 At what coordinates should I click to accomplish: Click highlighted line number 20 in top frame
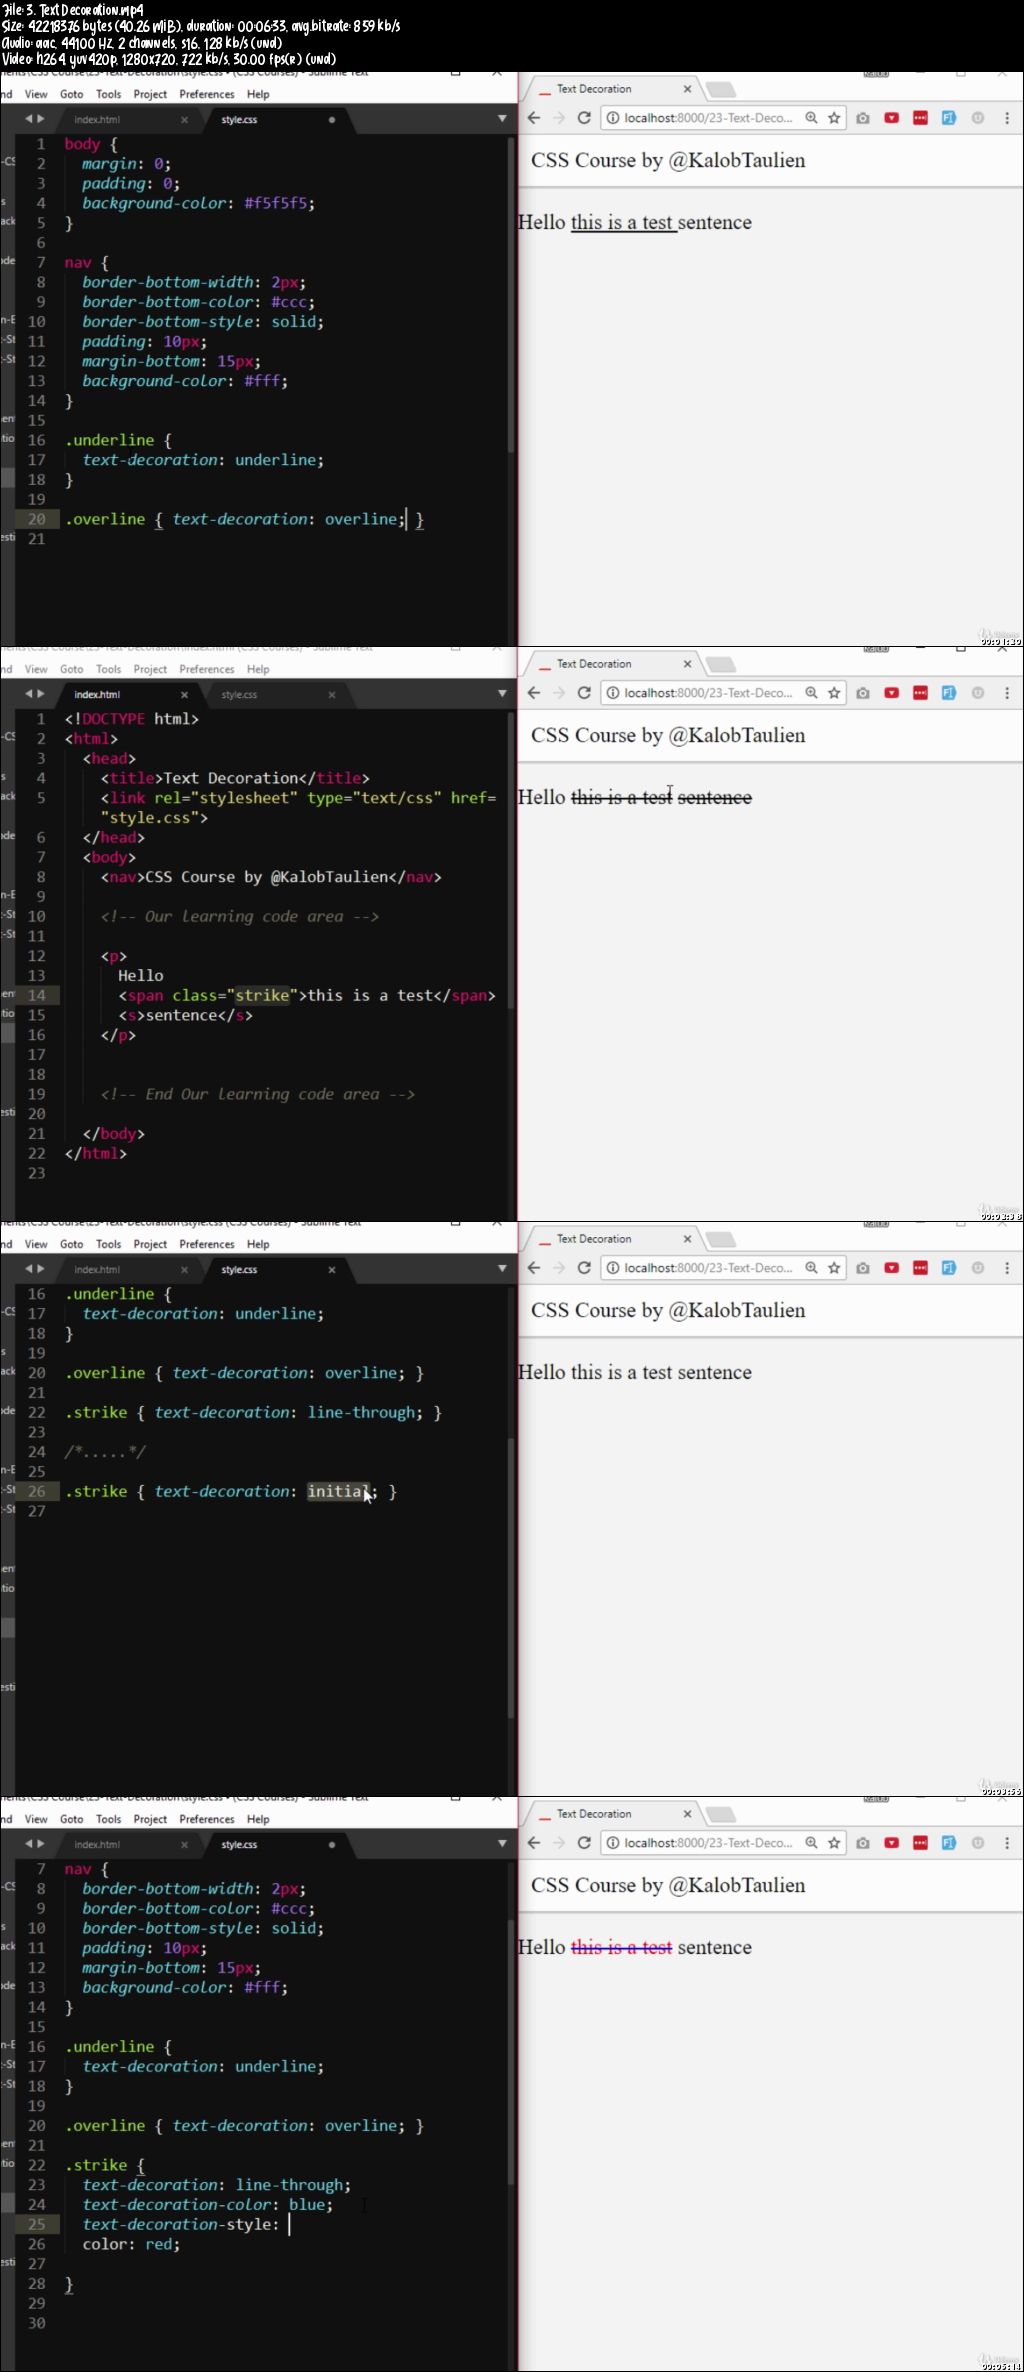coord(37,519)
